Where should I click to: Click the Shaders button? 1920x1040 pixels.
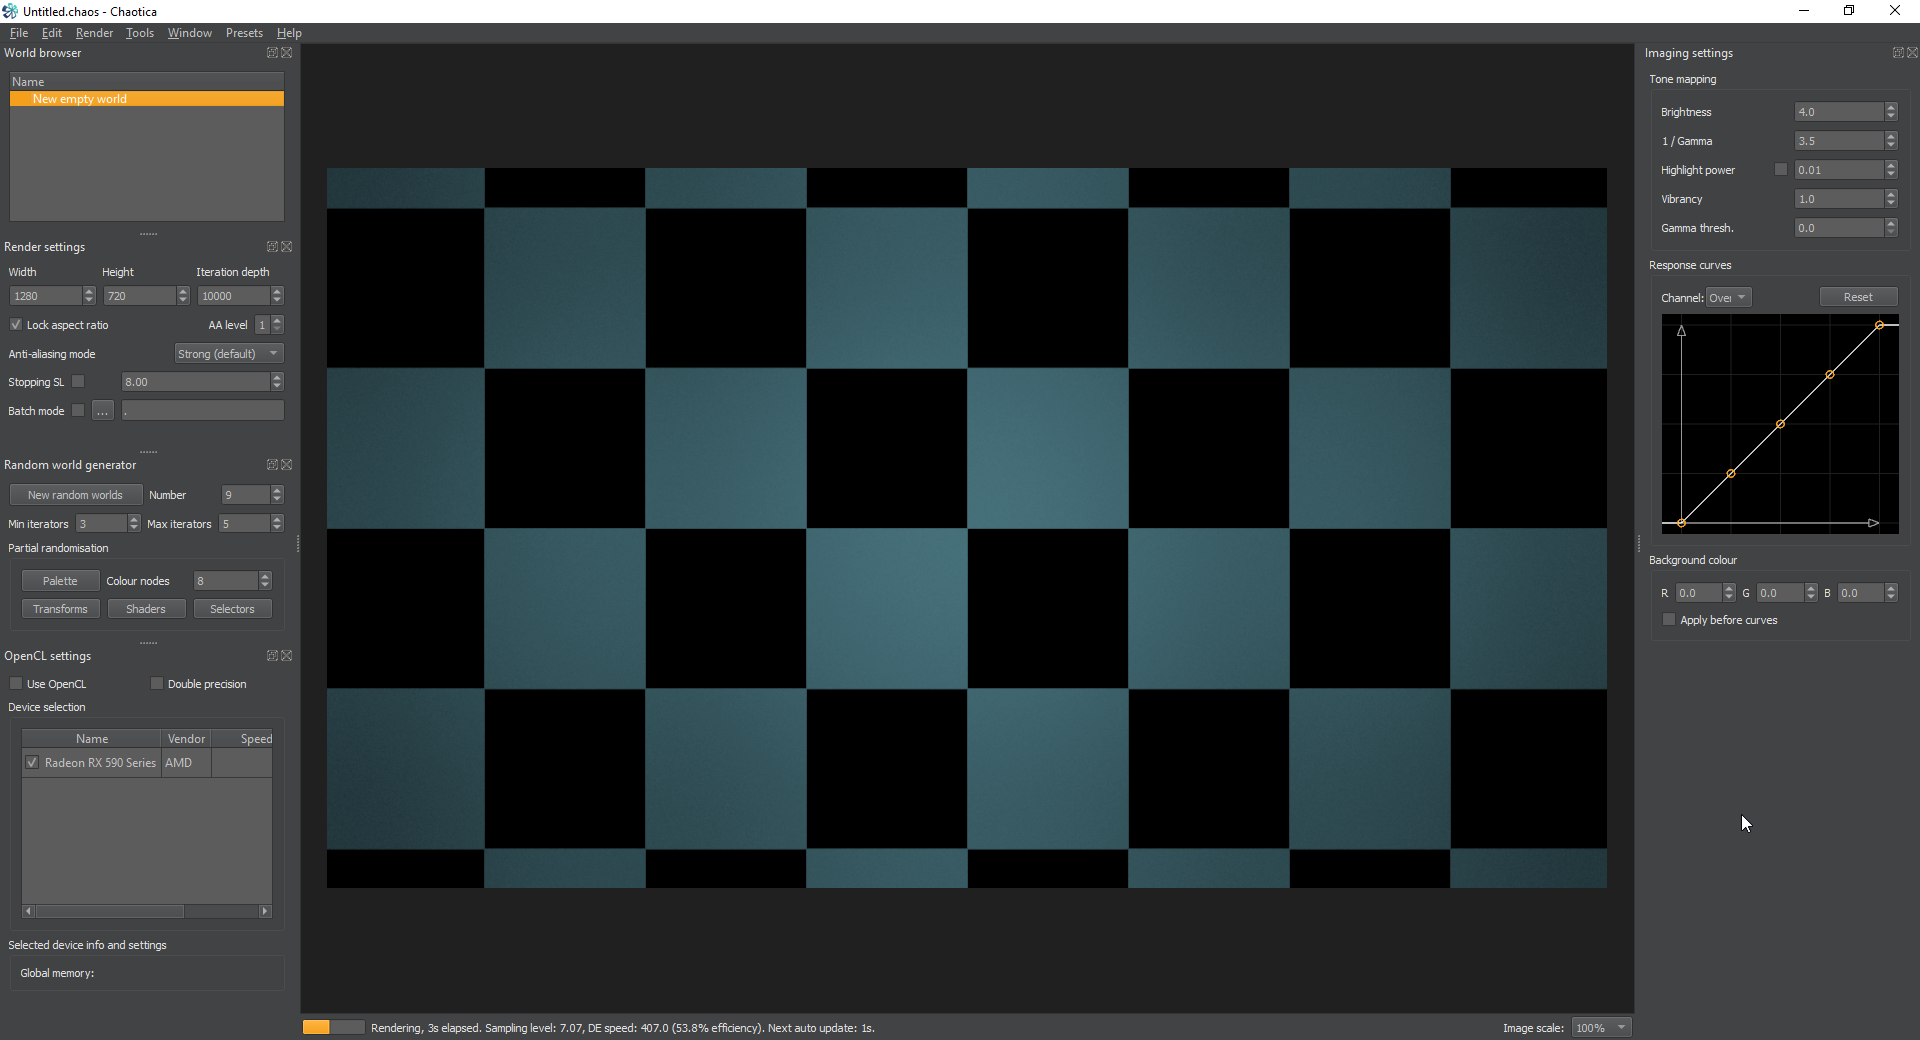coord(146,609)
